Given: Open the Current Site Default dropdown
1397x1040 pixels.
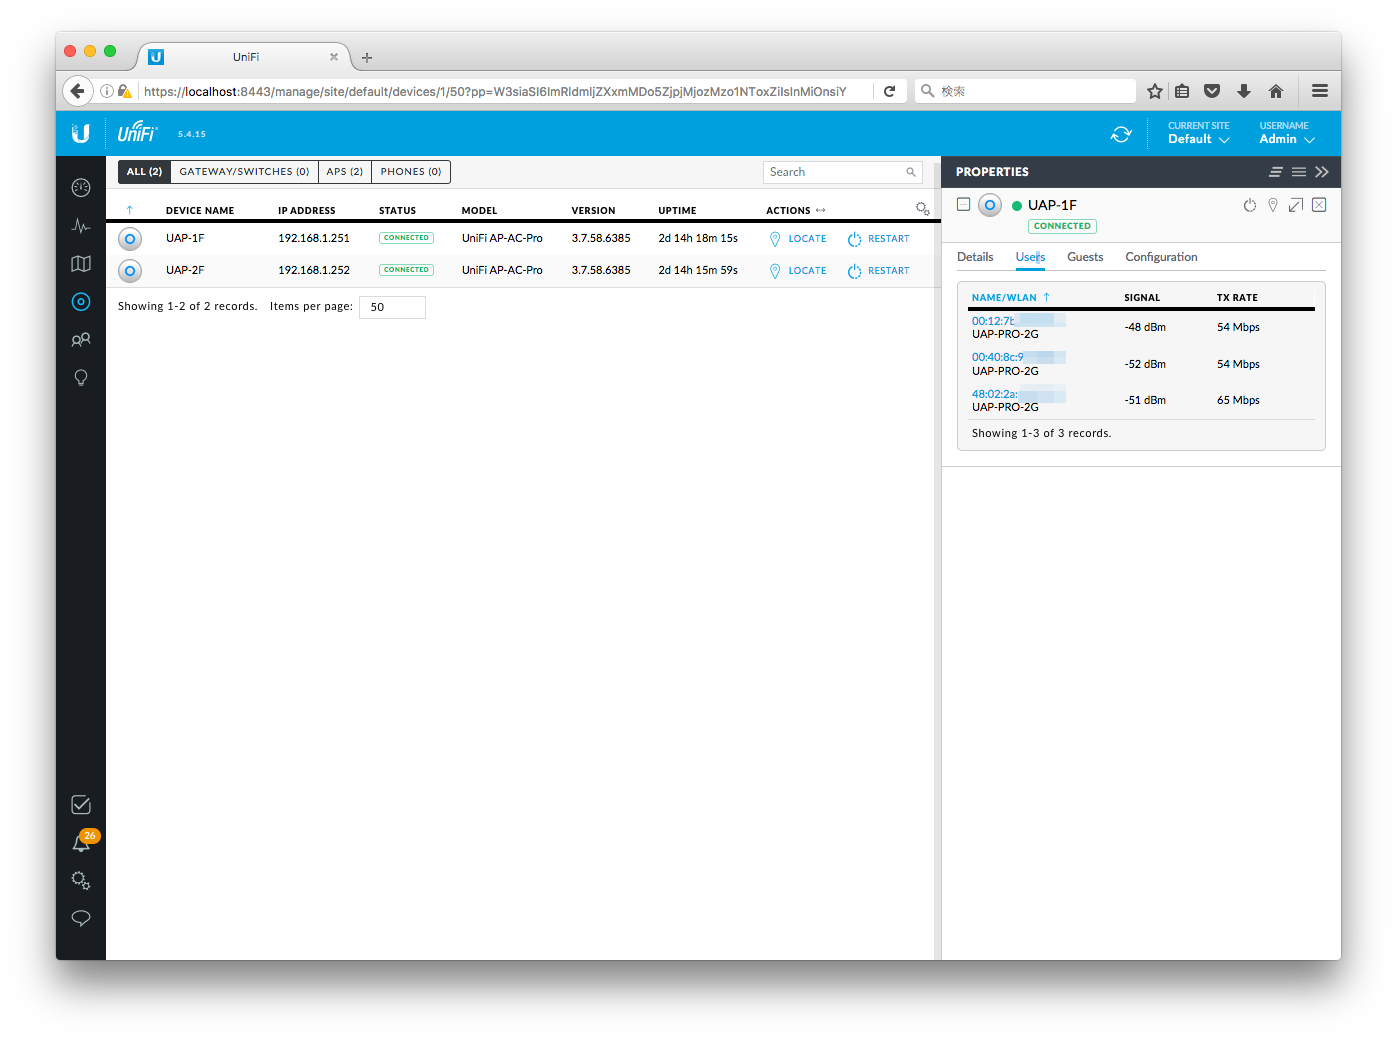Looking at the screenshot, I should (x=1199, y=133).
